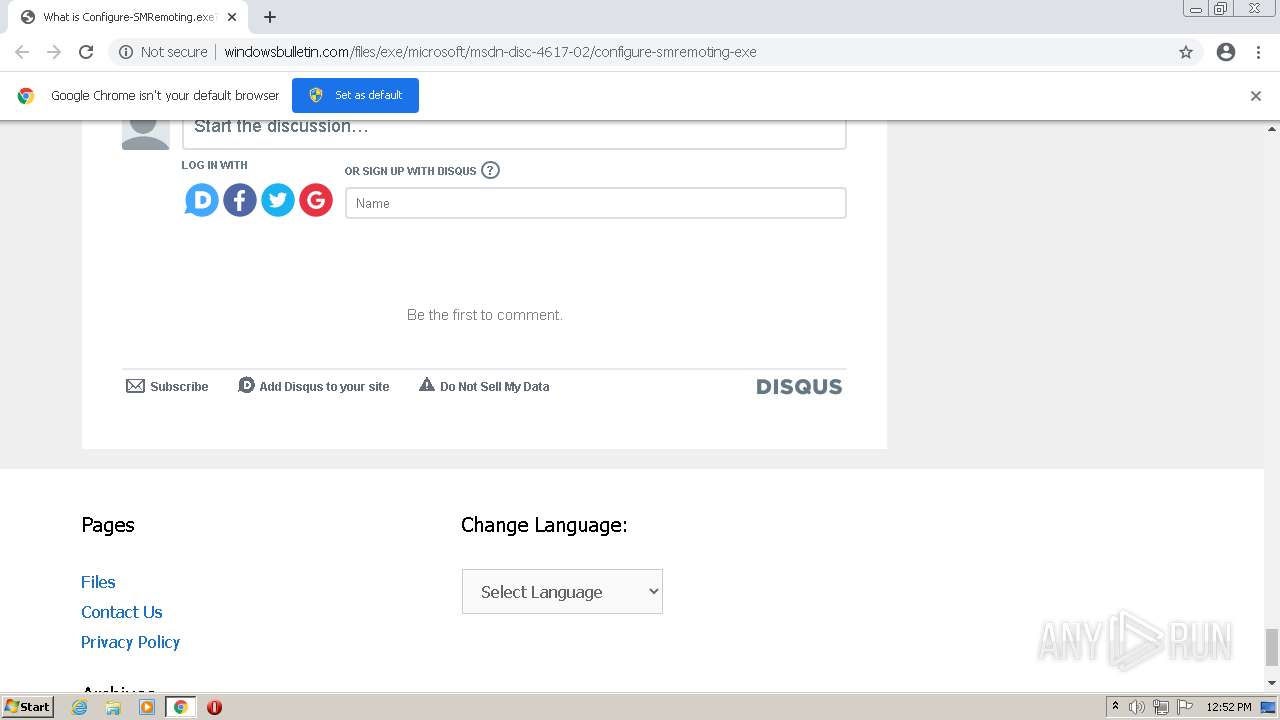Select the Be the first to comment text
1280x720 pixels.
tap(485, 315)
